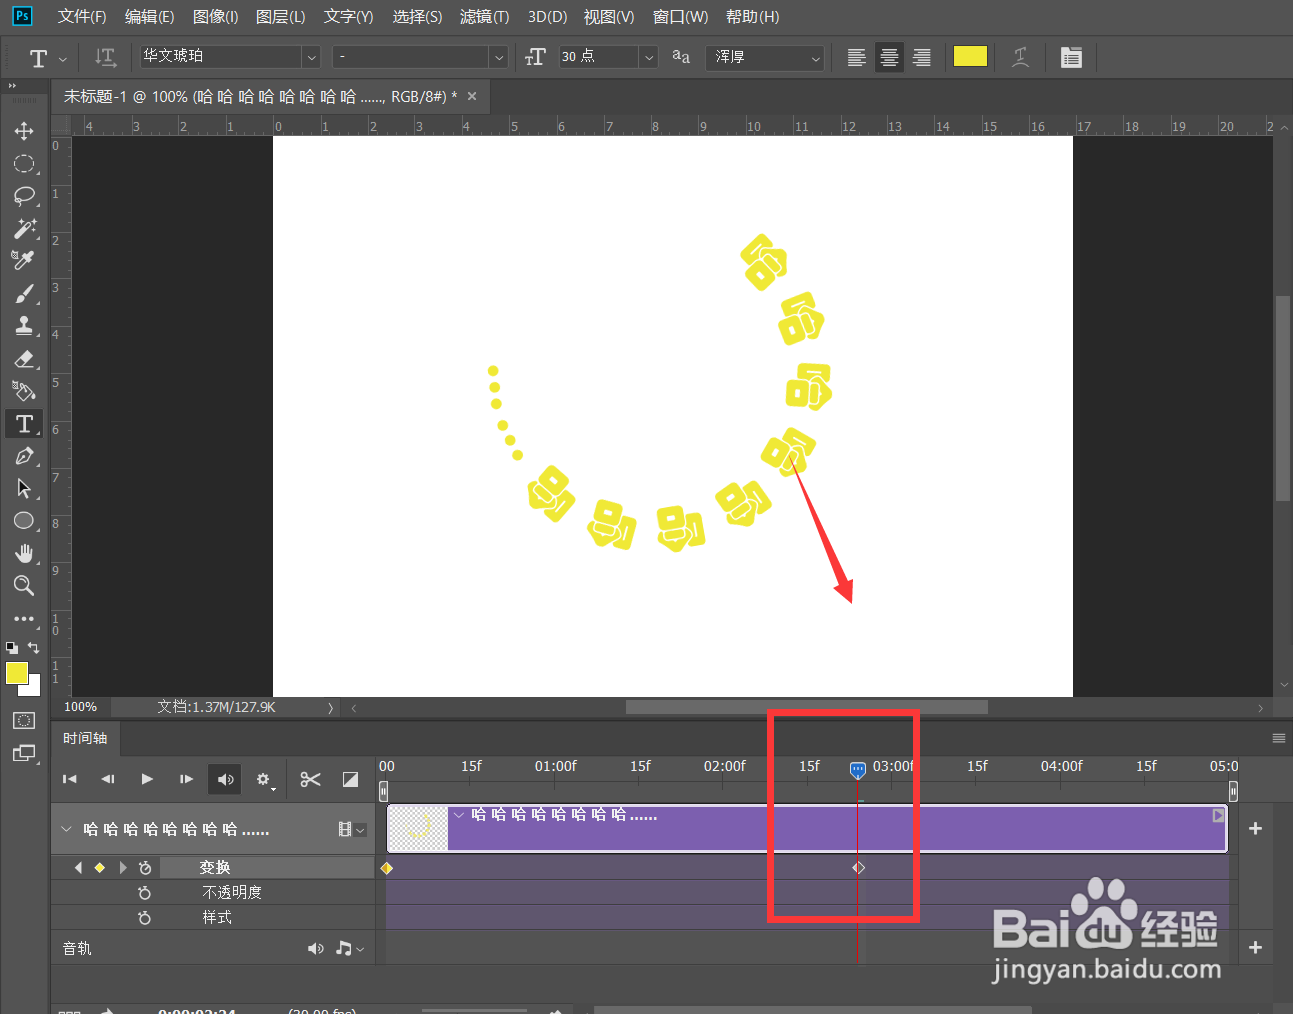The image size is (1293, 1014).
Task: Select the Path Selection tool
Action: point(24,488)
